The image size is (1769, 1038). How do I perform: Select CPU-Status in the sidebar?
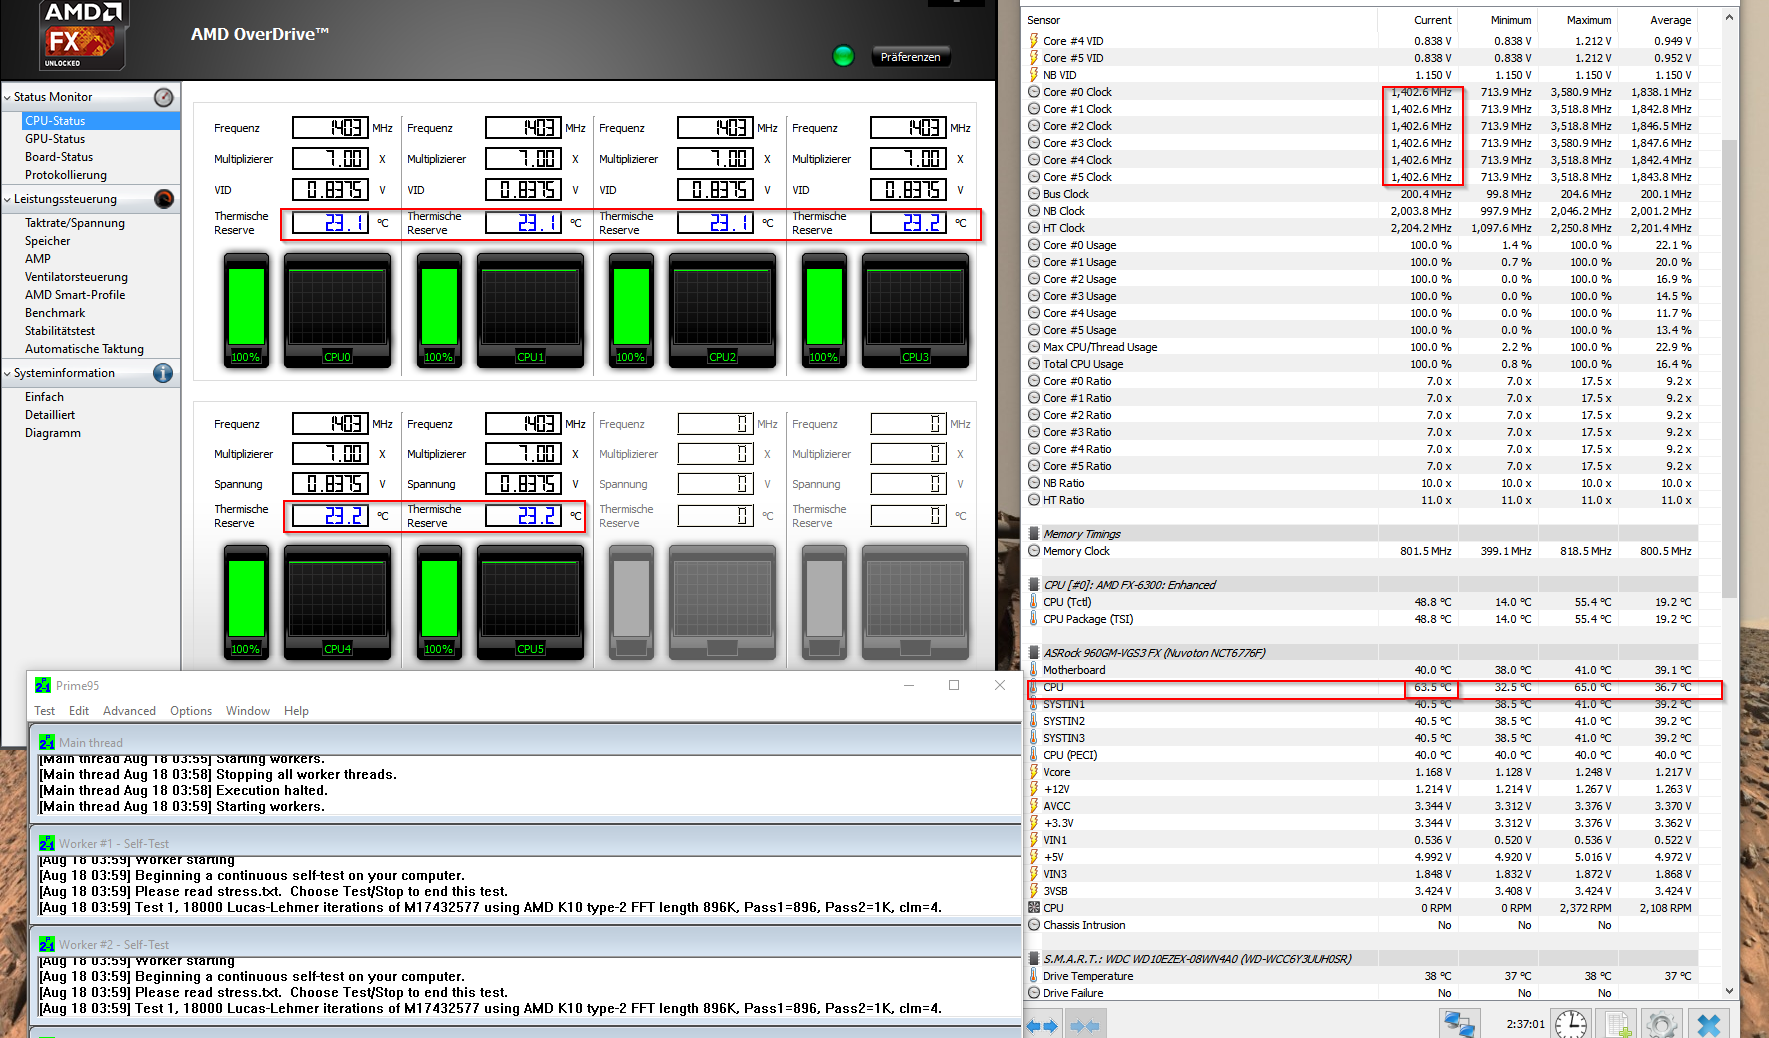(101, 121)
